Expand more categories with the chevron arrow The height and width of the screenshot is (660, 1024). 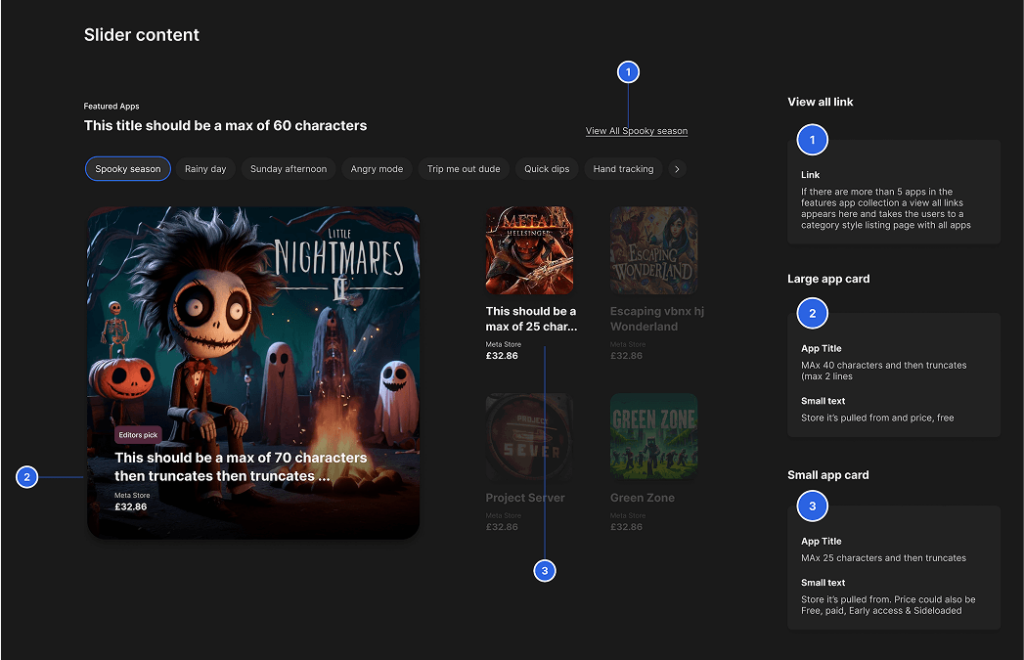click(x=677, y=169)
